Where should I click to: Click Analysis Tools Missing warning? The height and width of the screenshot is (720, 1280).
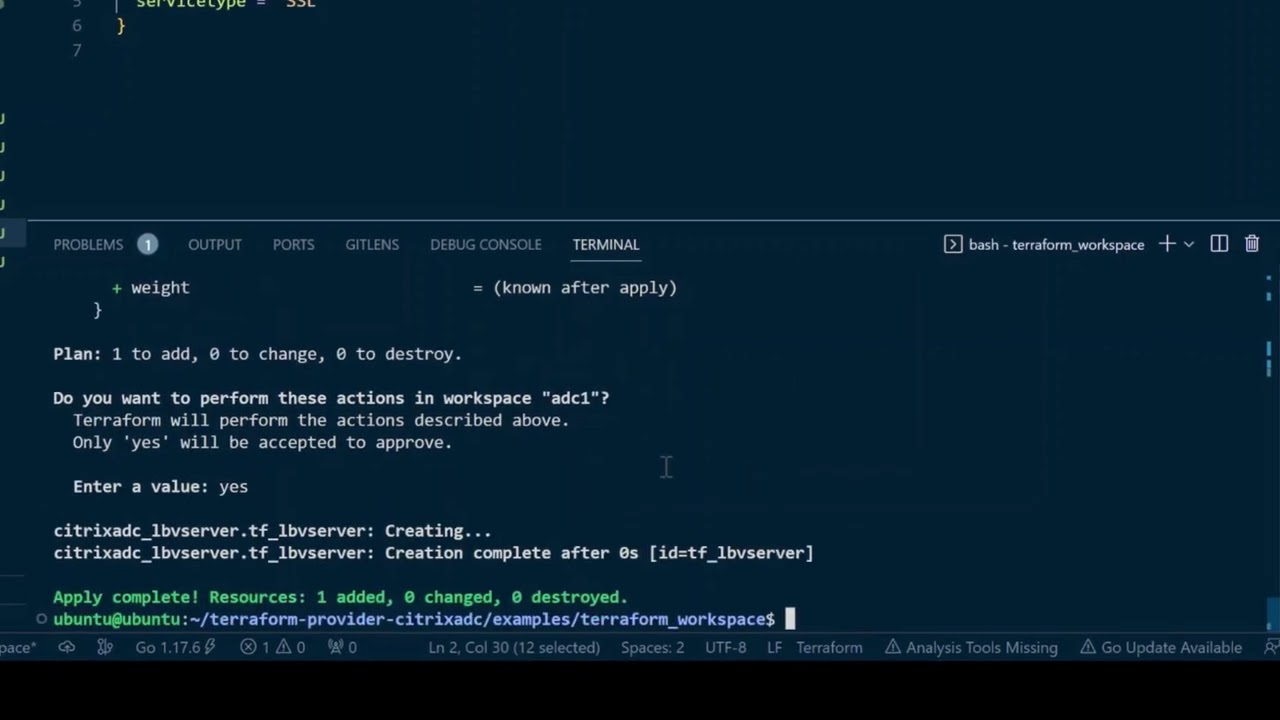click(x=971, y=647)
